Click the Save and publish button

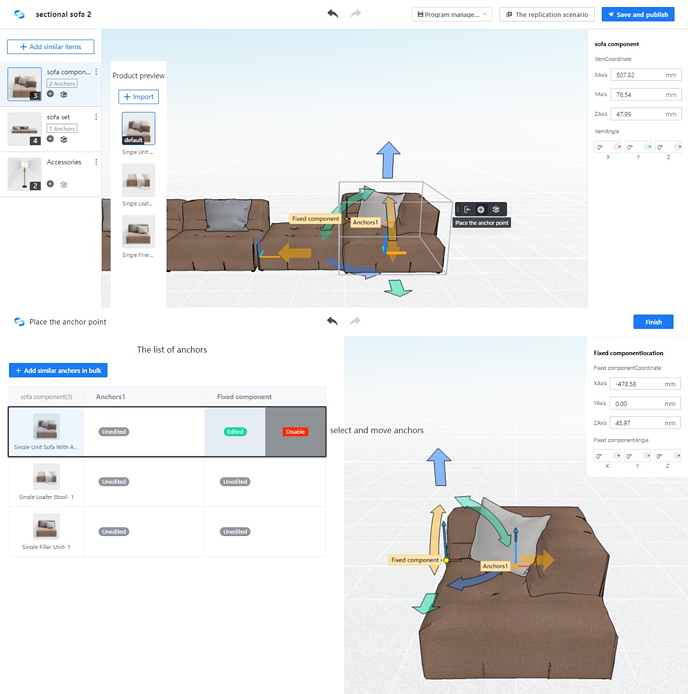[x=638, y=15]
